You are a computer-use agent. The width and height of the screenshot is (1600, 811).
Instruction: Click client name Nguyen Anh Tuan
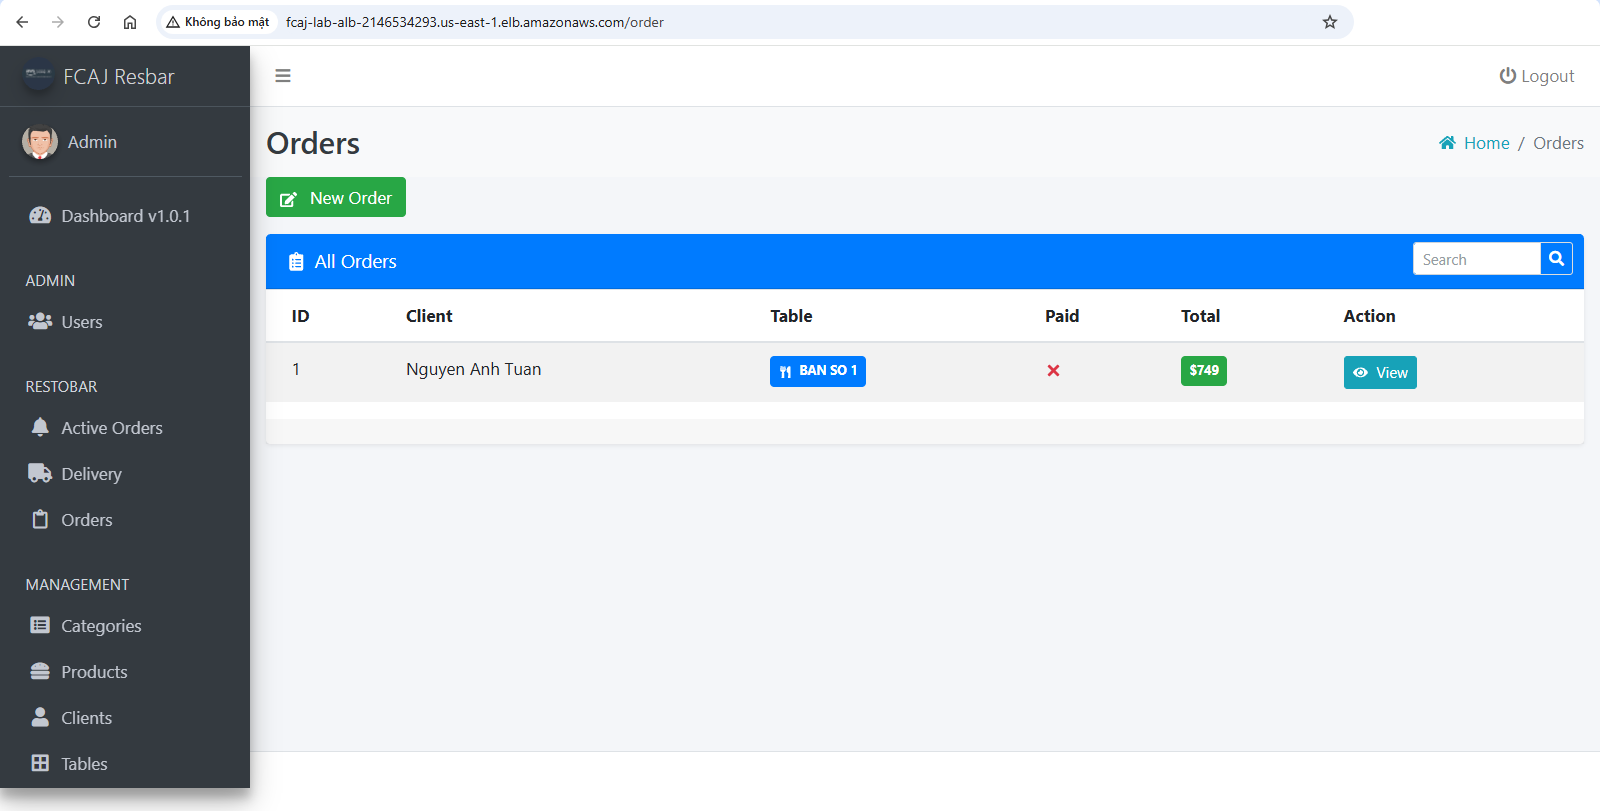[x=474, y=370]
